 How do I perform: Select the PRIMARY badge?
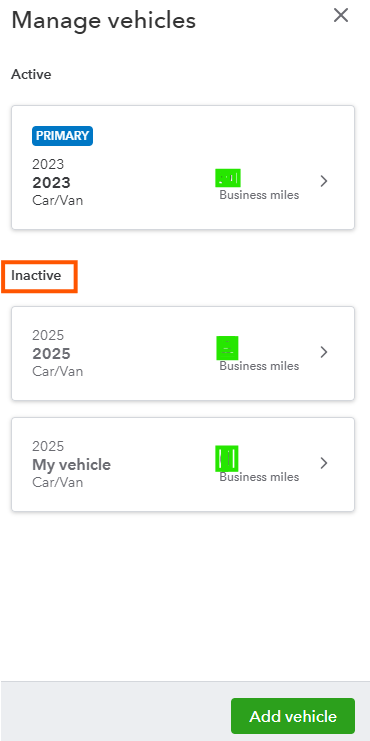point(62,136)
